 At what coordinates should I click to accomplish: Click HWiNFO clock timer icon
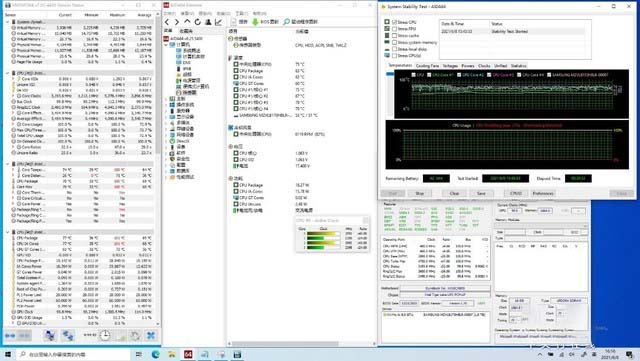tap(105, 336)
